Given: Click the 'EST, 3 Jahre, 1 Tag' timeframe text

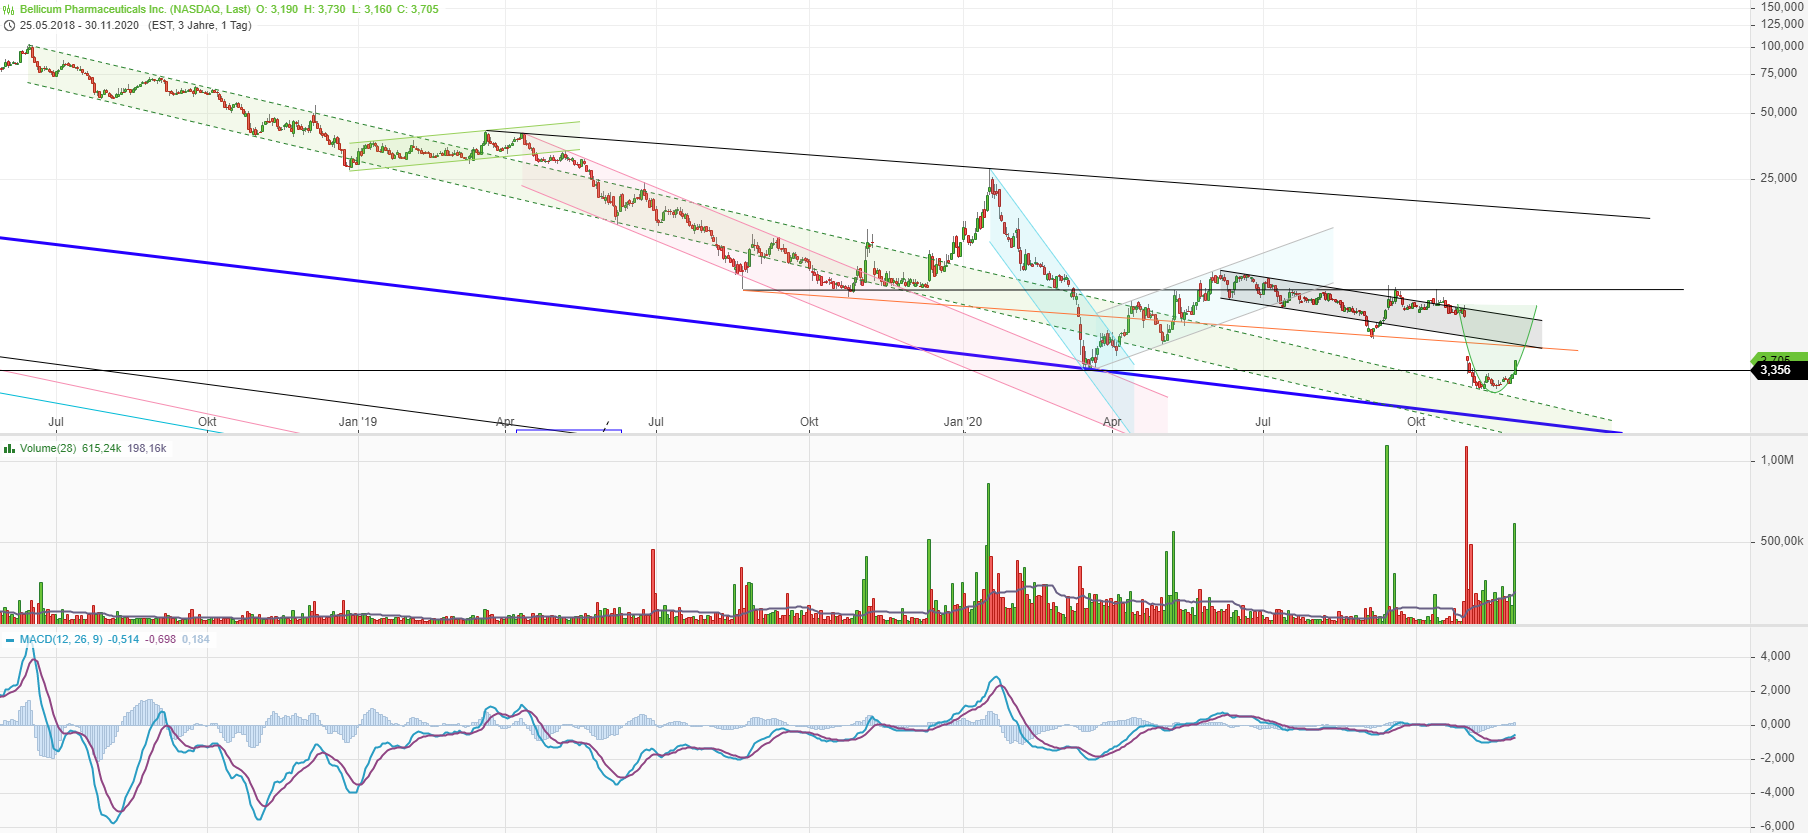Looking at the screenshot, I should 200,25.
